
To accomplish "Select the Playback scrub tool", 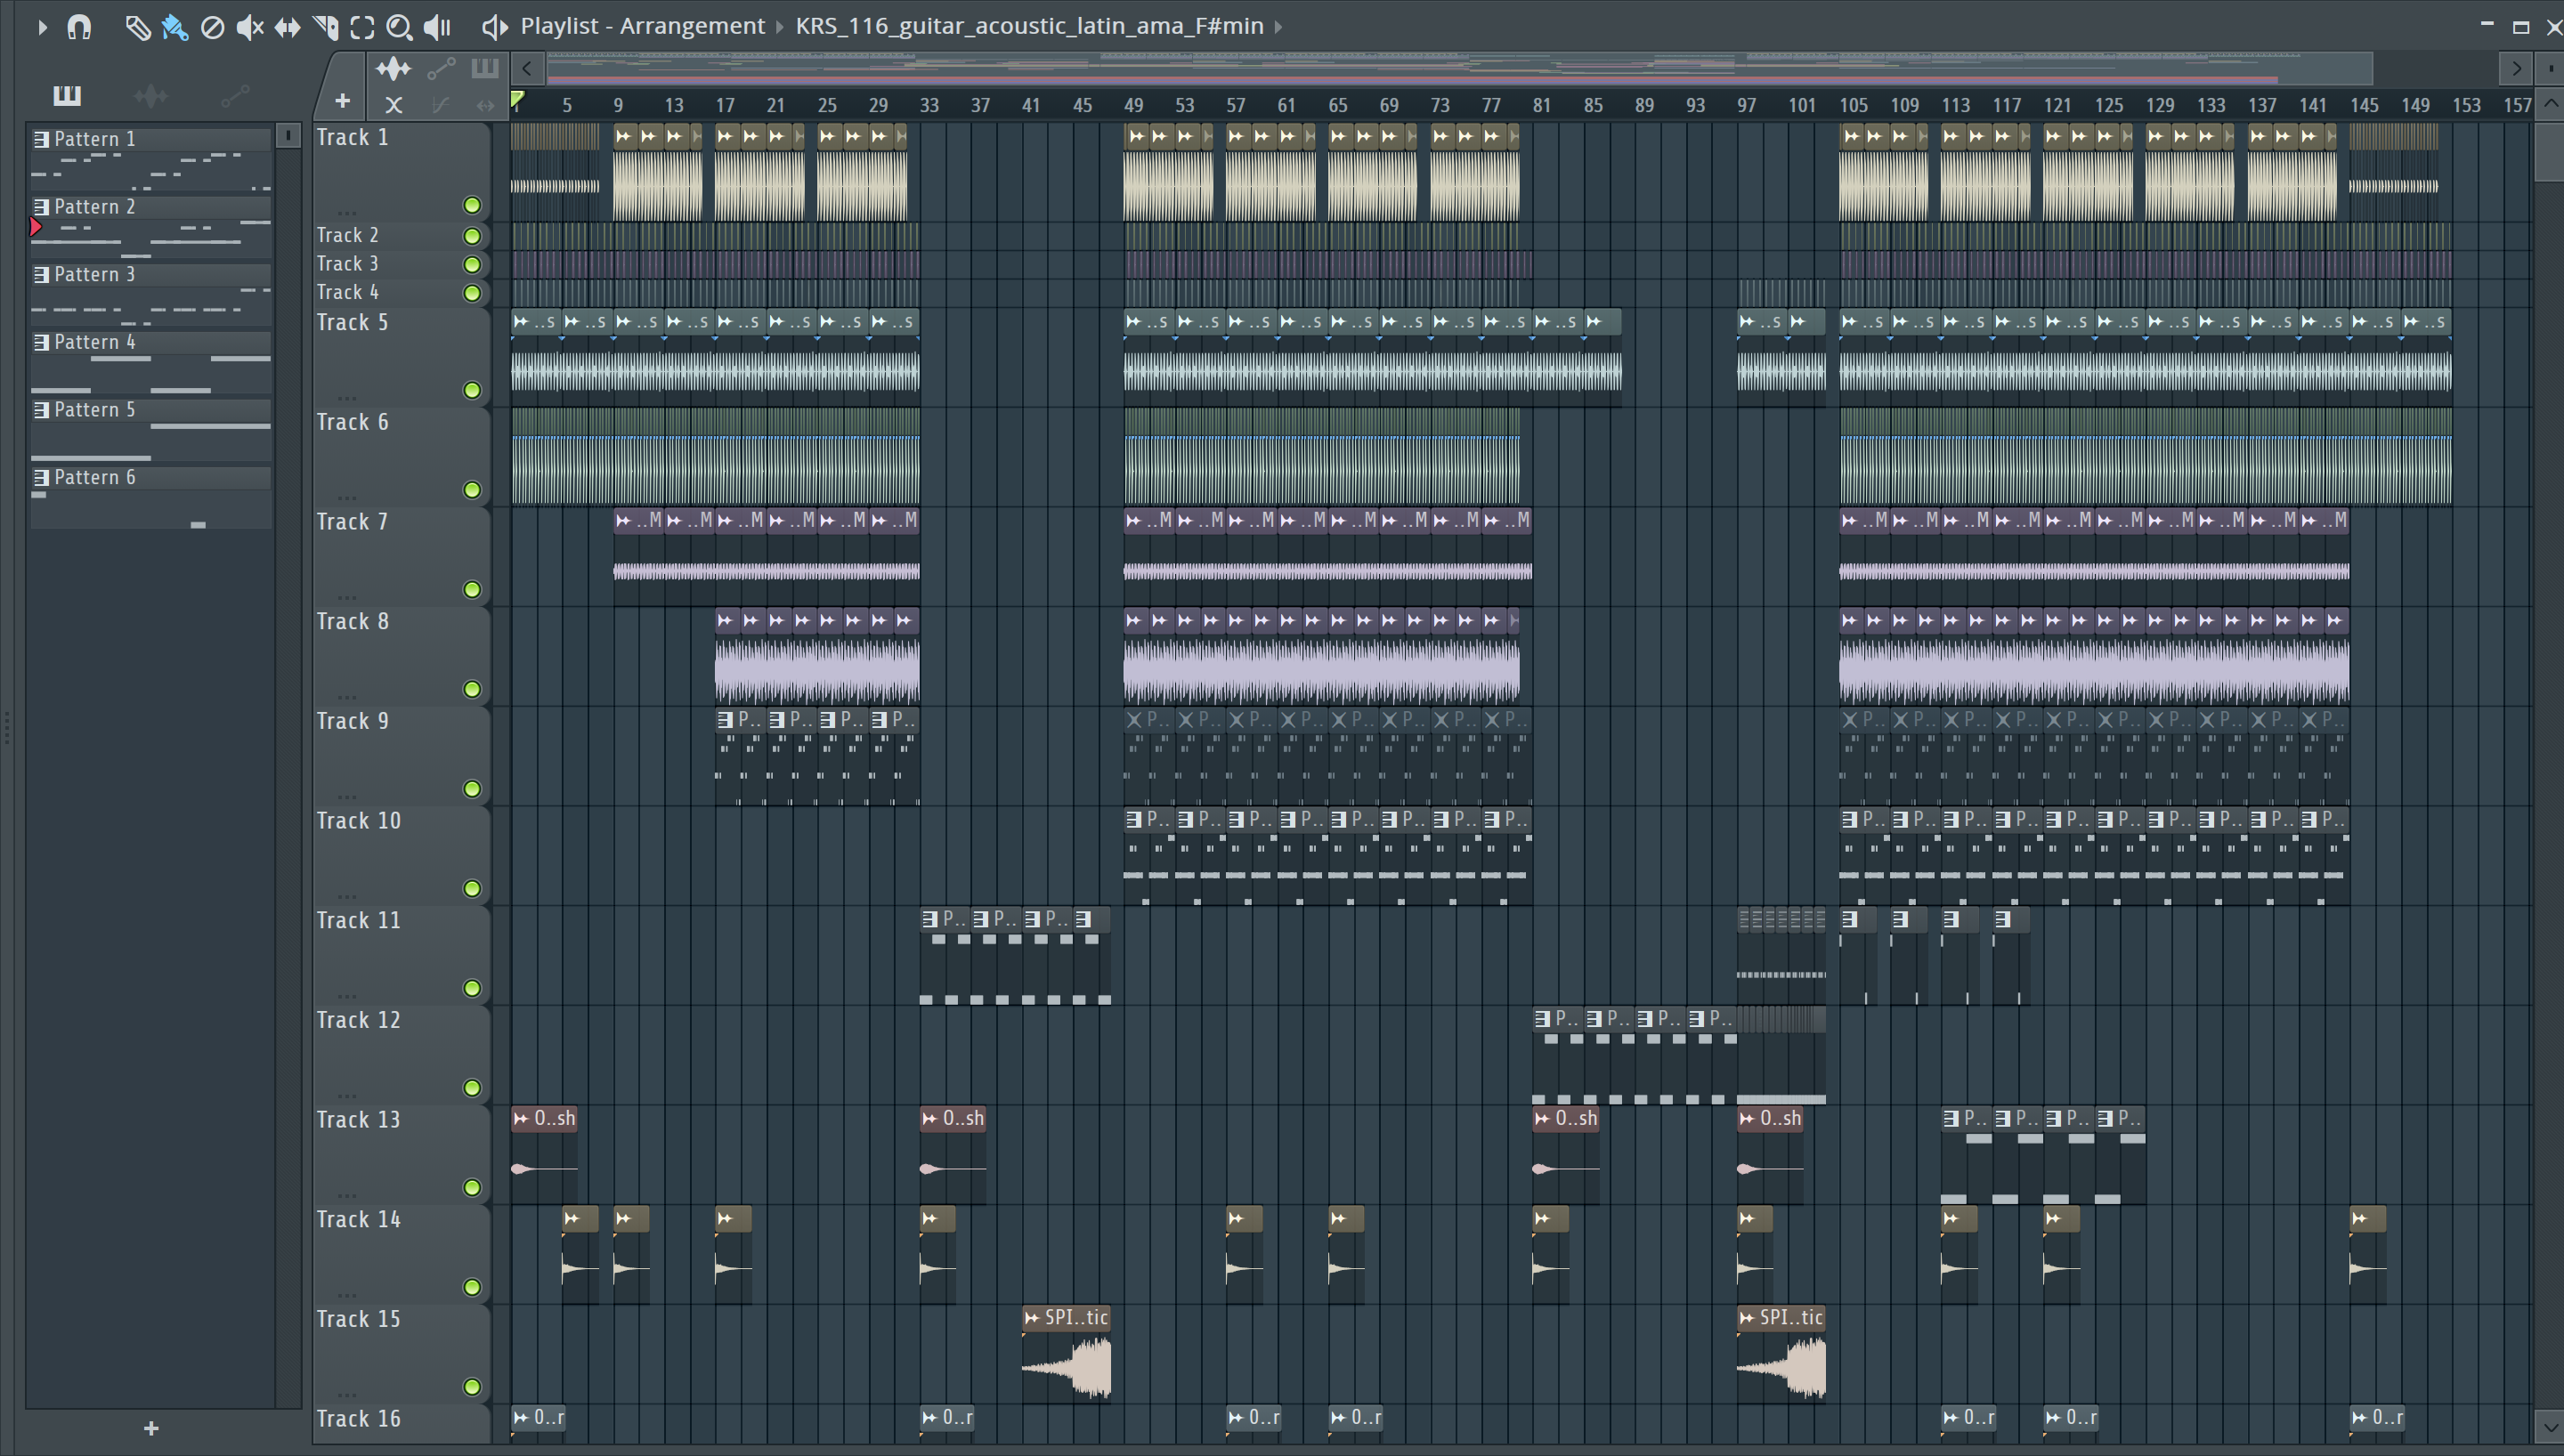I will (x=437, y=27).
